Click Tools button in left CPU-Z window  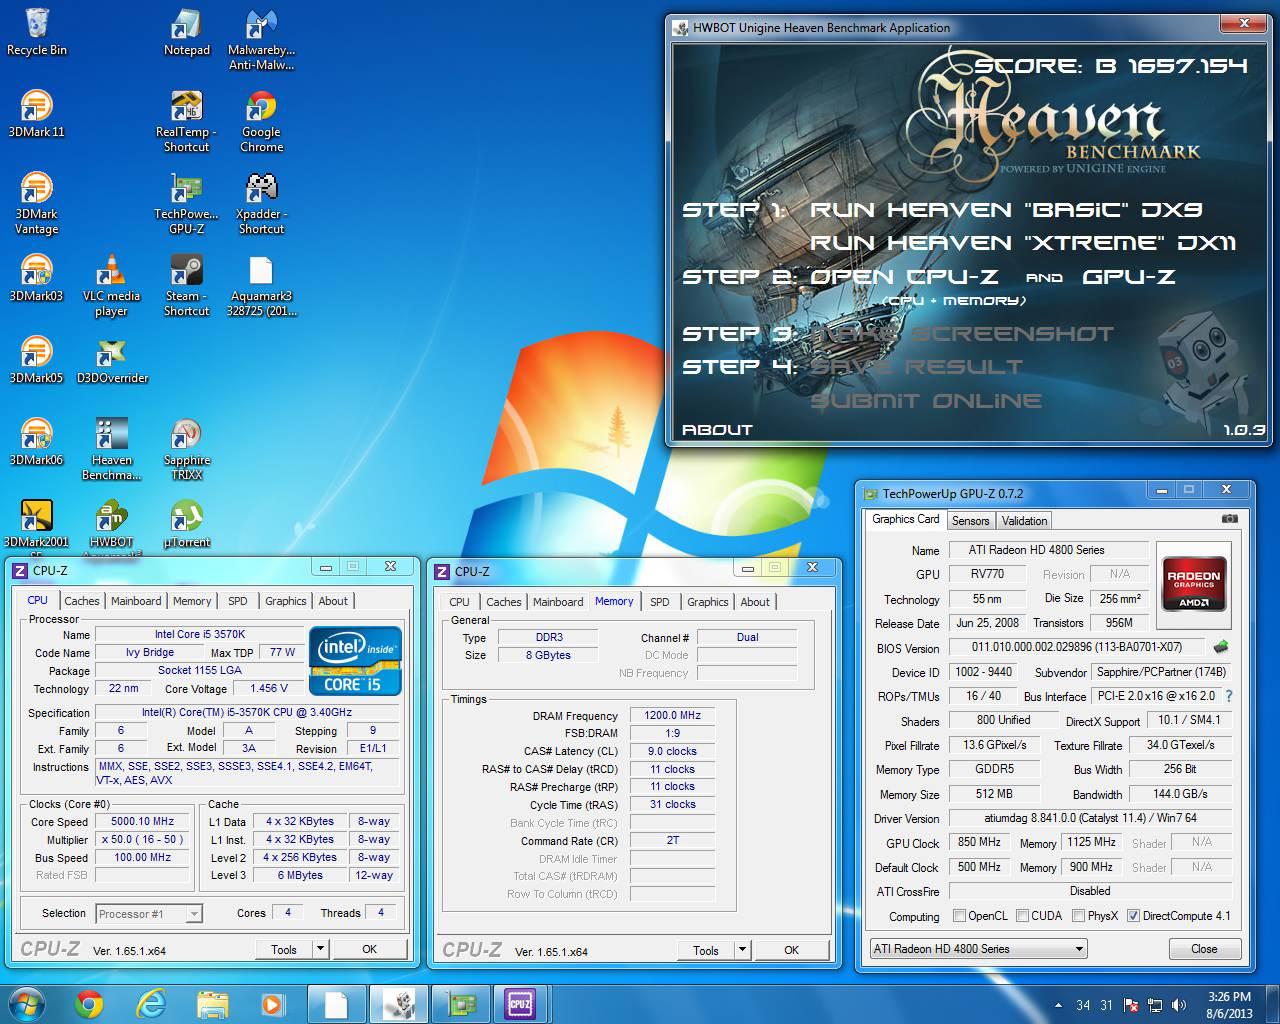[284, 949]
